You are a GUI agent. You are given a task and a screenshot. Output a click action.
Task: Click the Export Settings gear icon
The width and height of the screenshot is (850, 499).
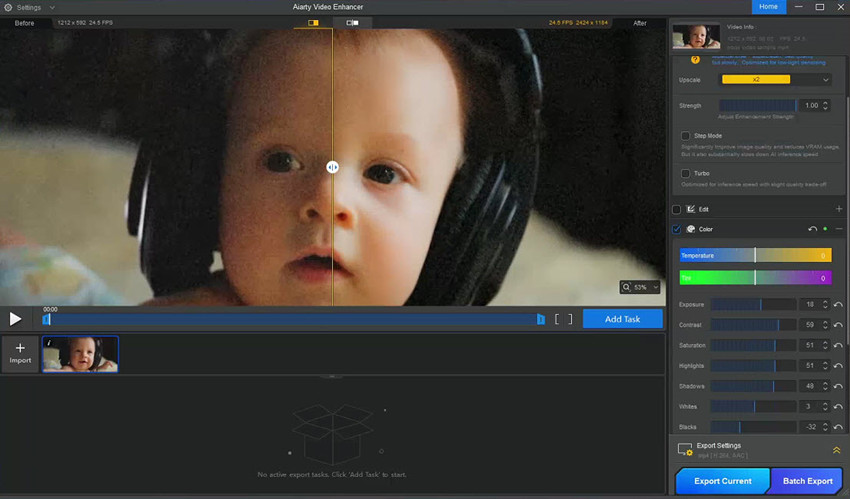coord(685,450)
